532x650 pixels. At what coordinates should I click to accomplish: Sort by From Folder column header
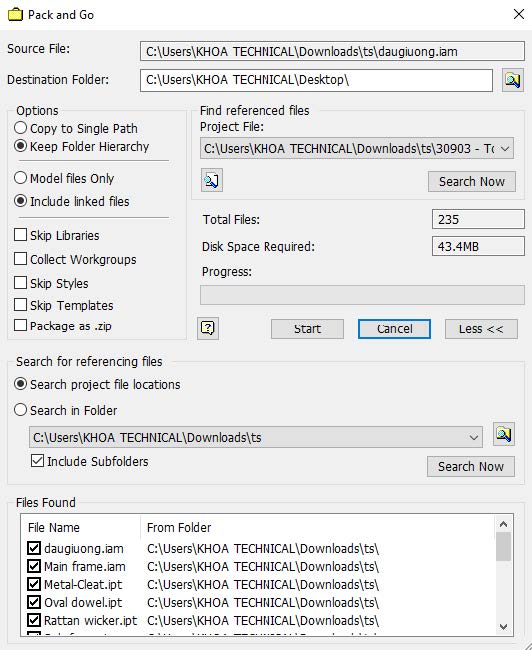tap(179, 528)
